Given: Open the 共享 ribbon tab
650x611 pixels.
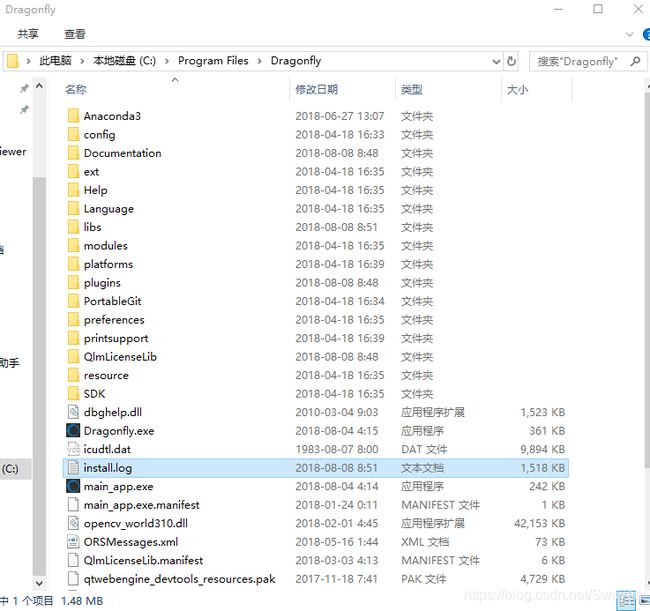Looking at the screenshot, I should (x=28, y=34).
